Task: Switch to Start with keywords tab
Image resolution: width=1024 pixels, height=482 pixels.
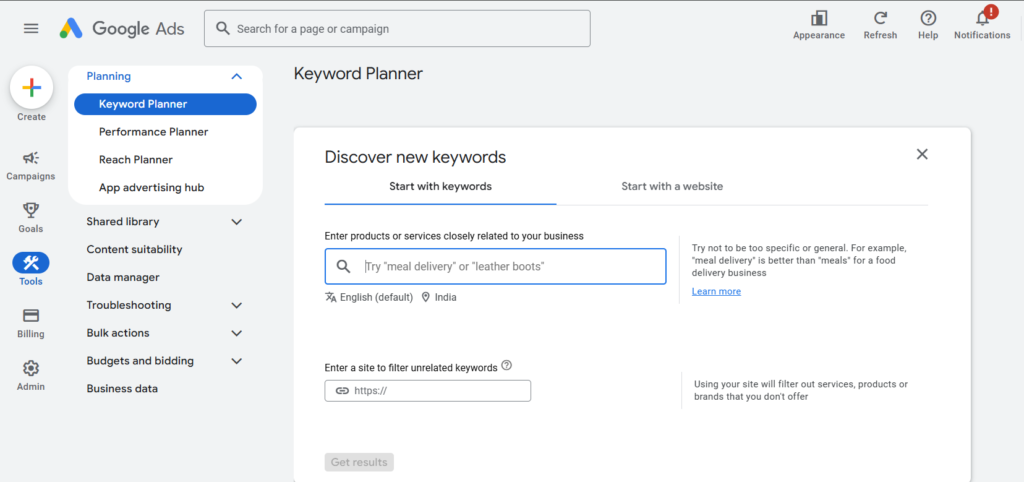Action: 440,186
